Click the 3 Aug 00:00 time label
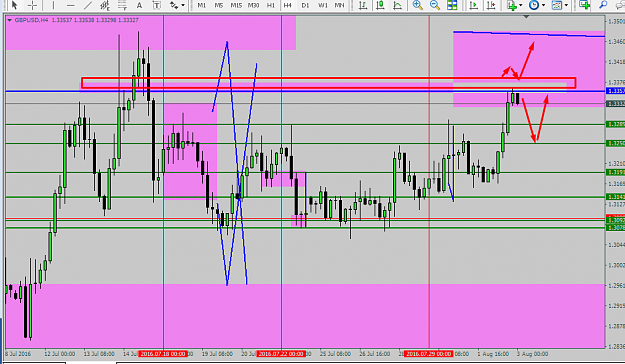 coord(532,354)
